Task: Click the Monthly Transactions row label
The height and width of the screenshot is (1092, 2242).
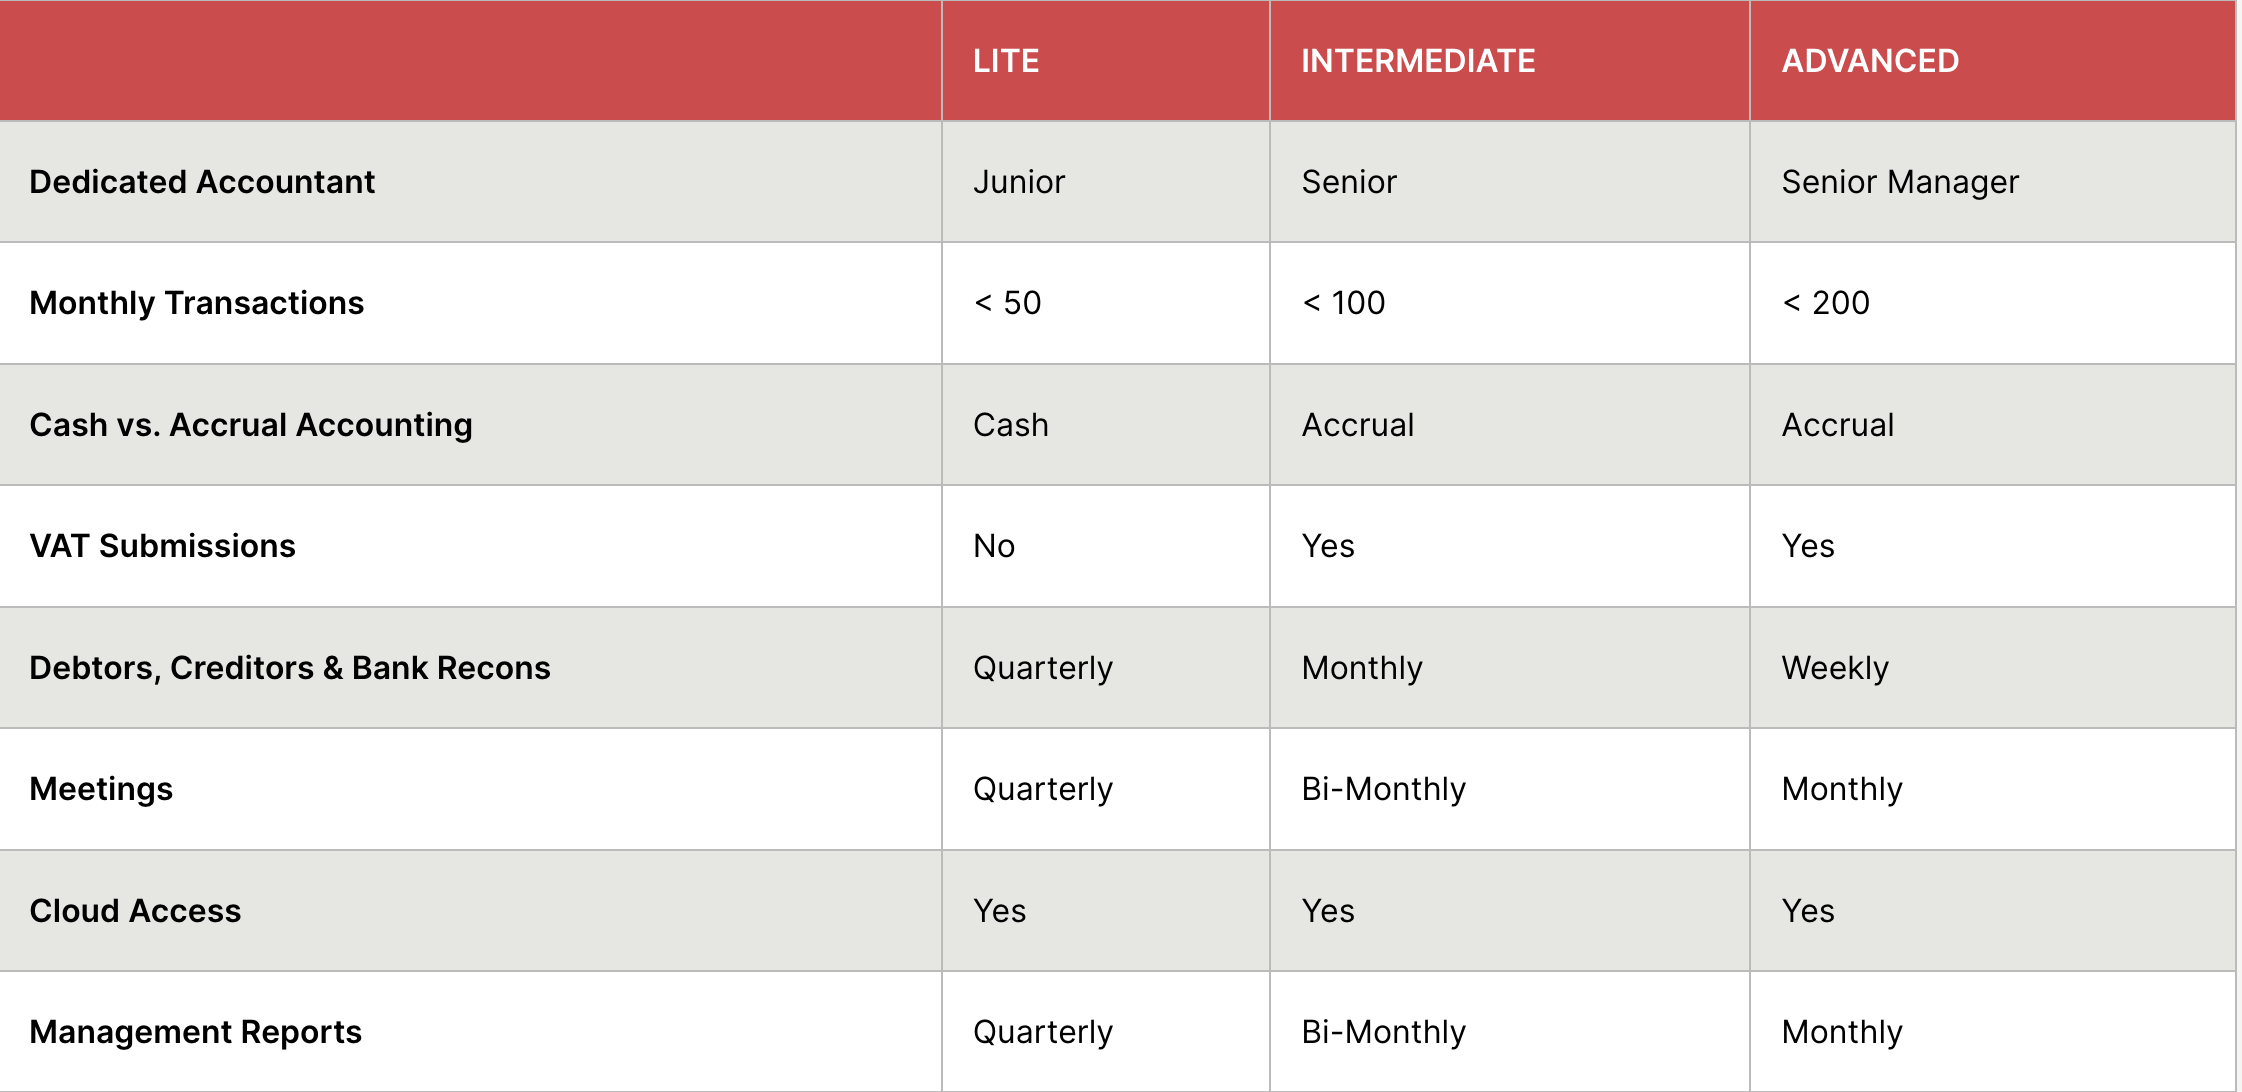Action: (197, 303)
